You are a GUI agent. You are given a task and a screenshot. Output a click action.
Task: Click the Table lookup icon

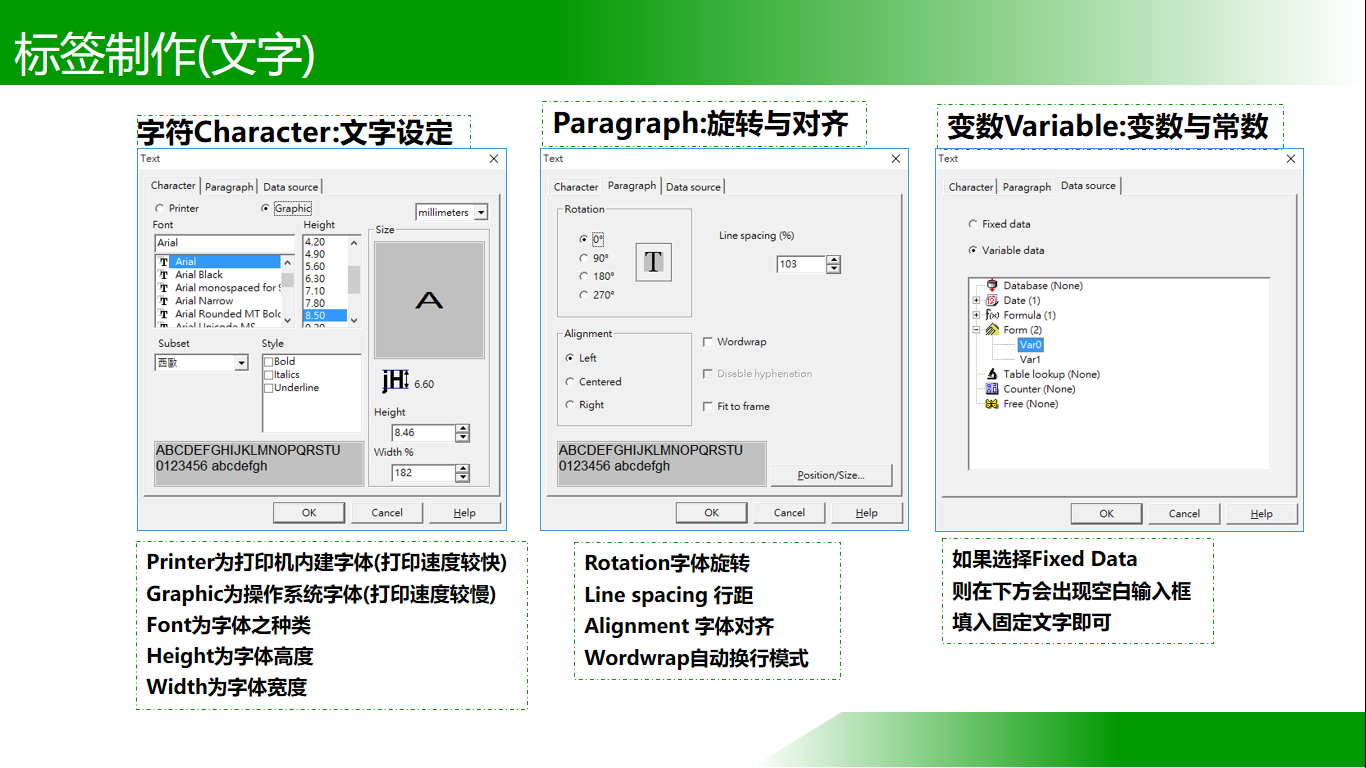pyautogui.click(x=992, y=374)
